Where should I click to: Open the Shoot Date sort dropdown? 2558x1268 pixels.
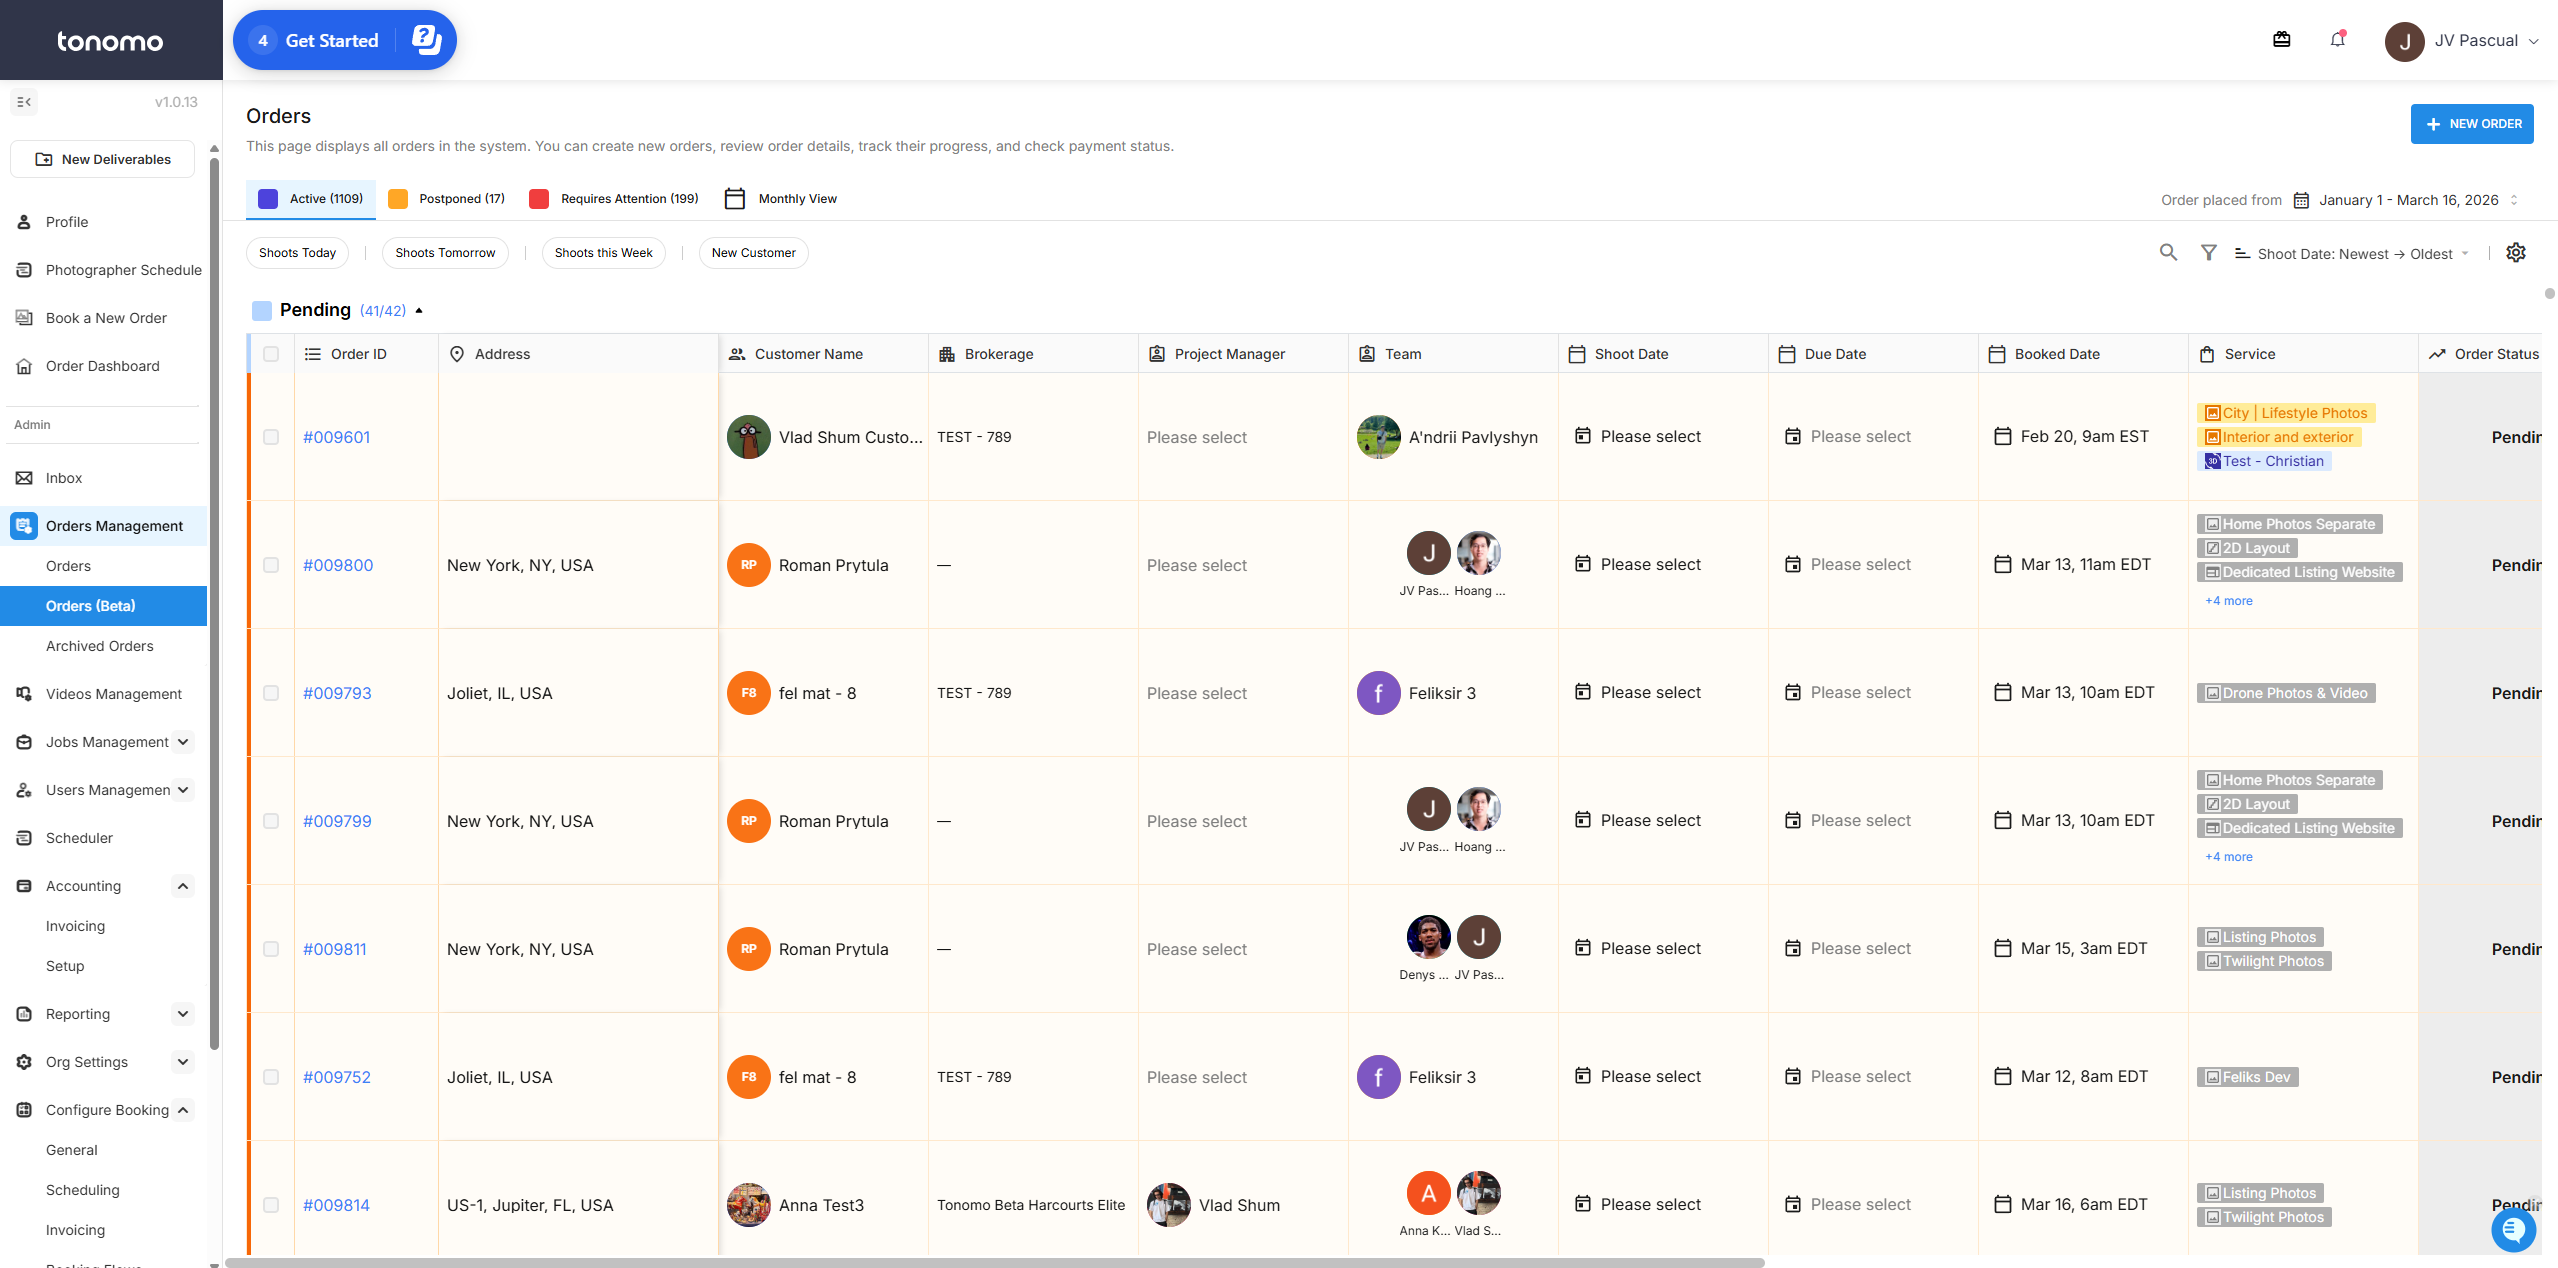click(2352, 254)
